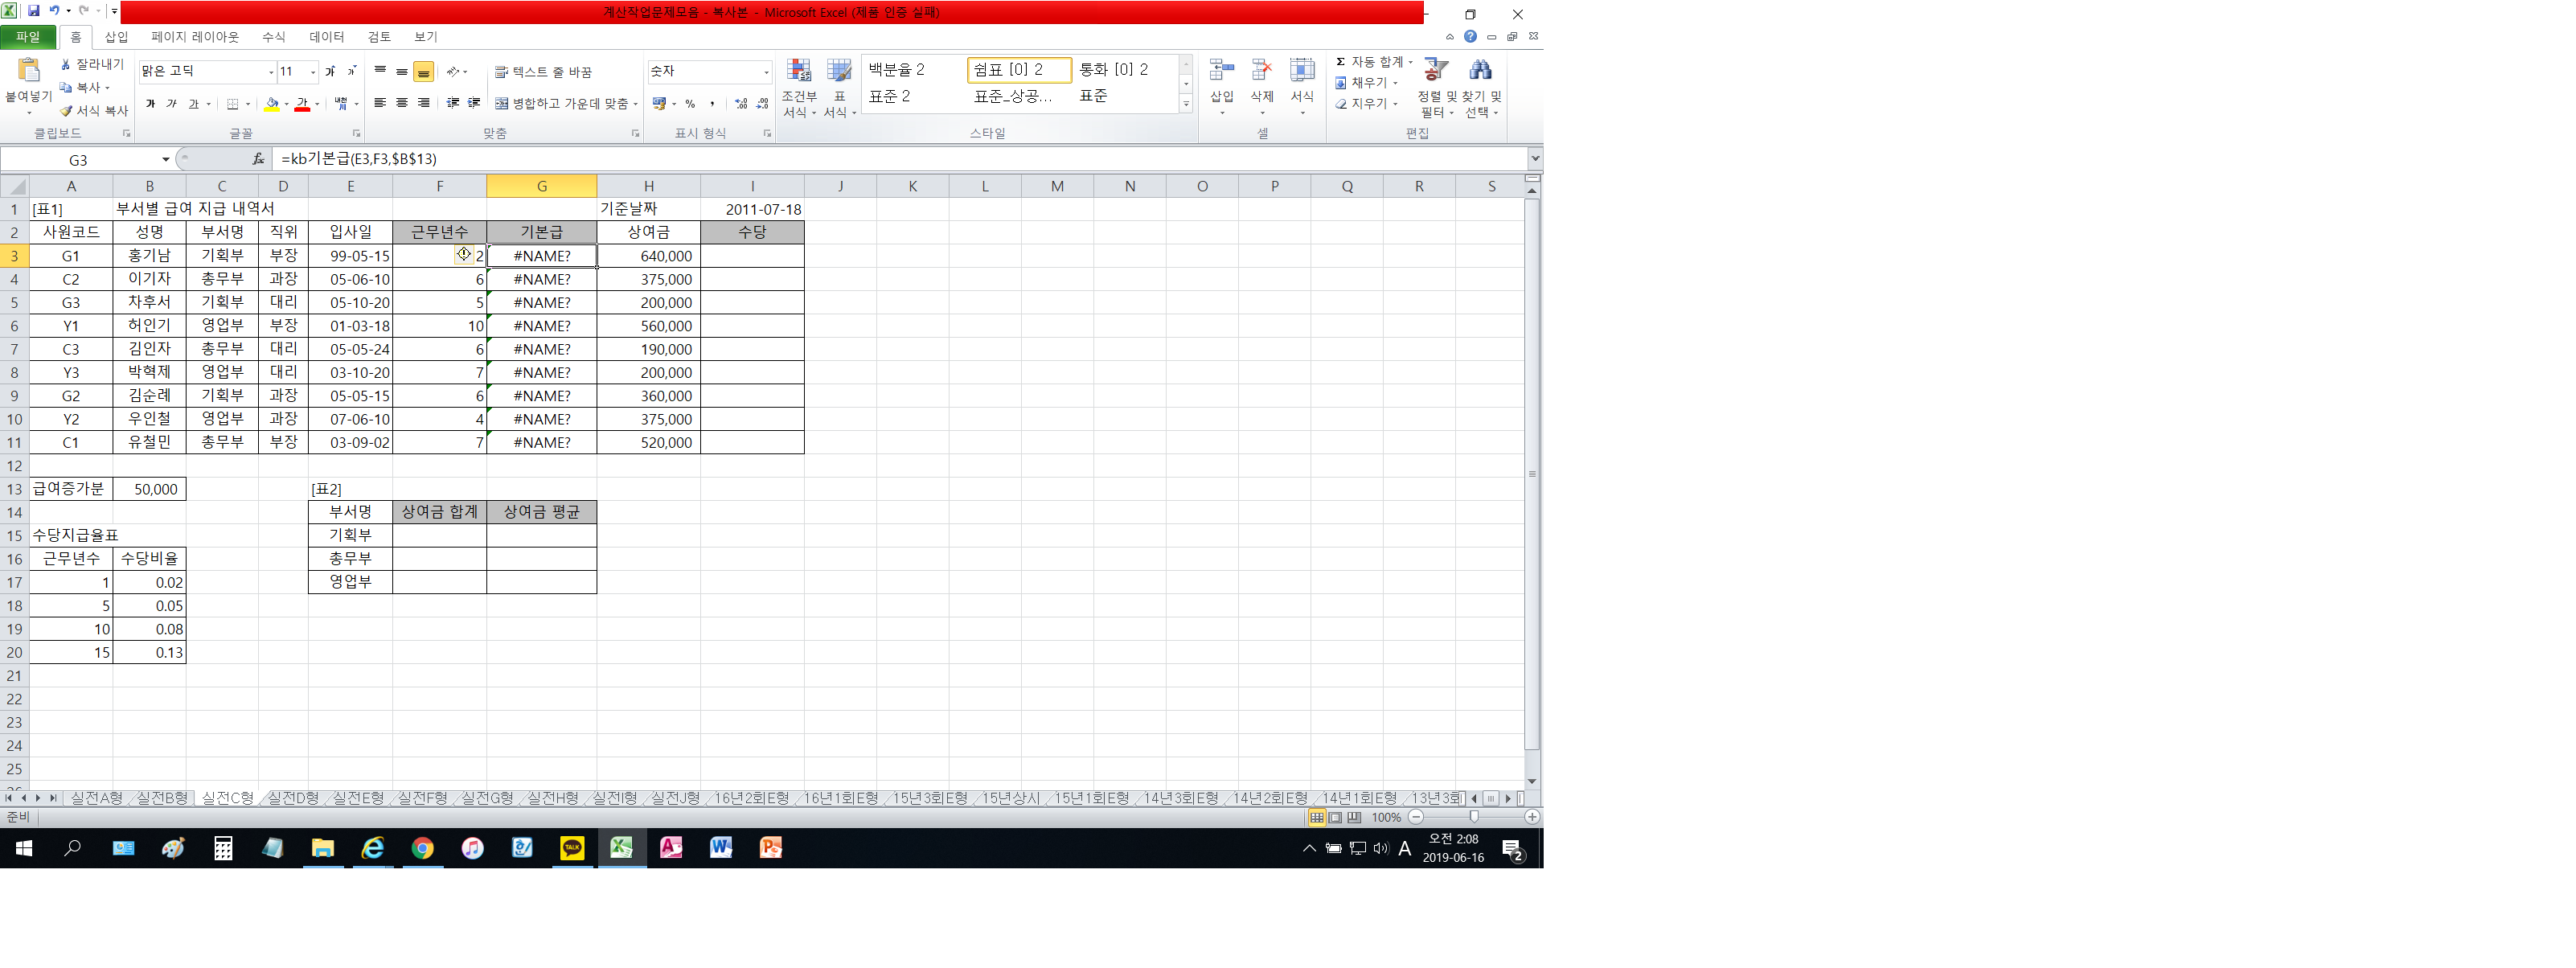Click the Sort and Filter icon
The width and height of the screenshot is (2576, 968).
(x=1436, y=70)
